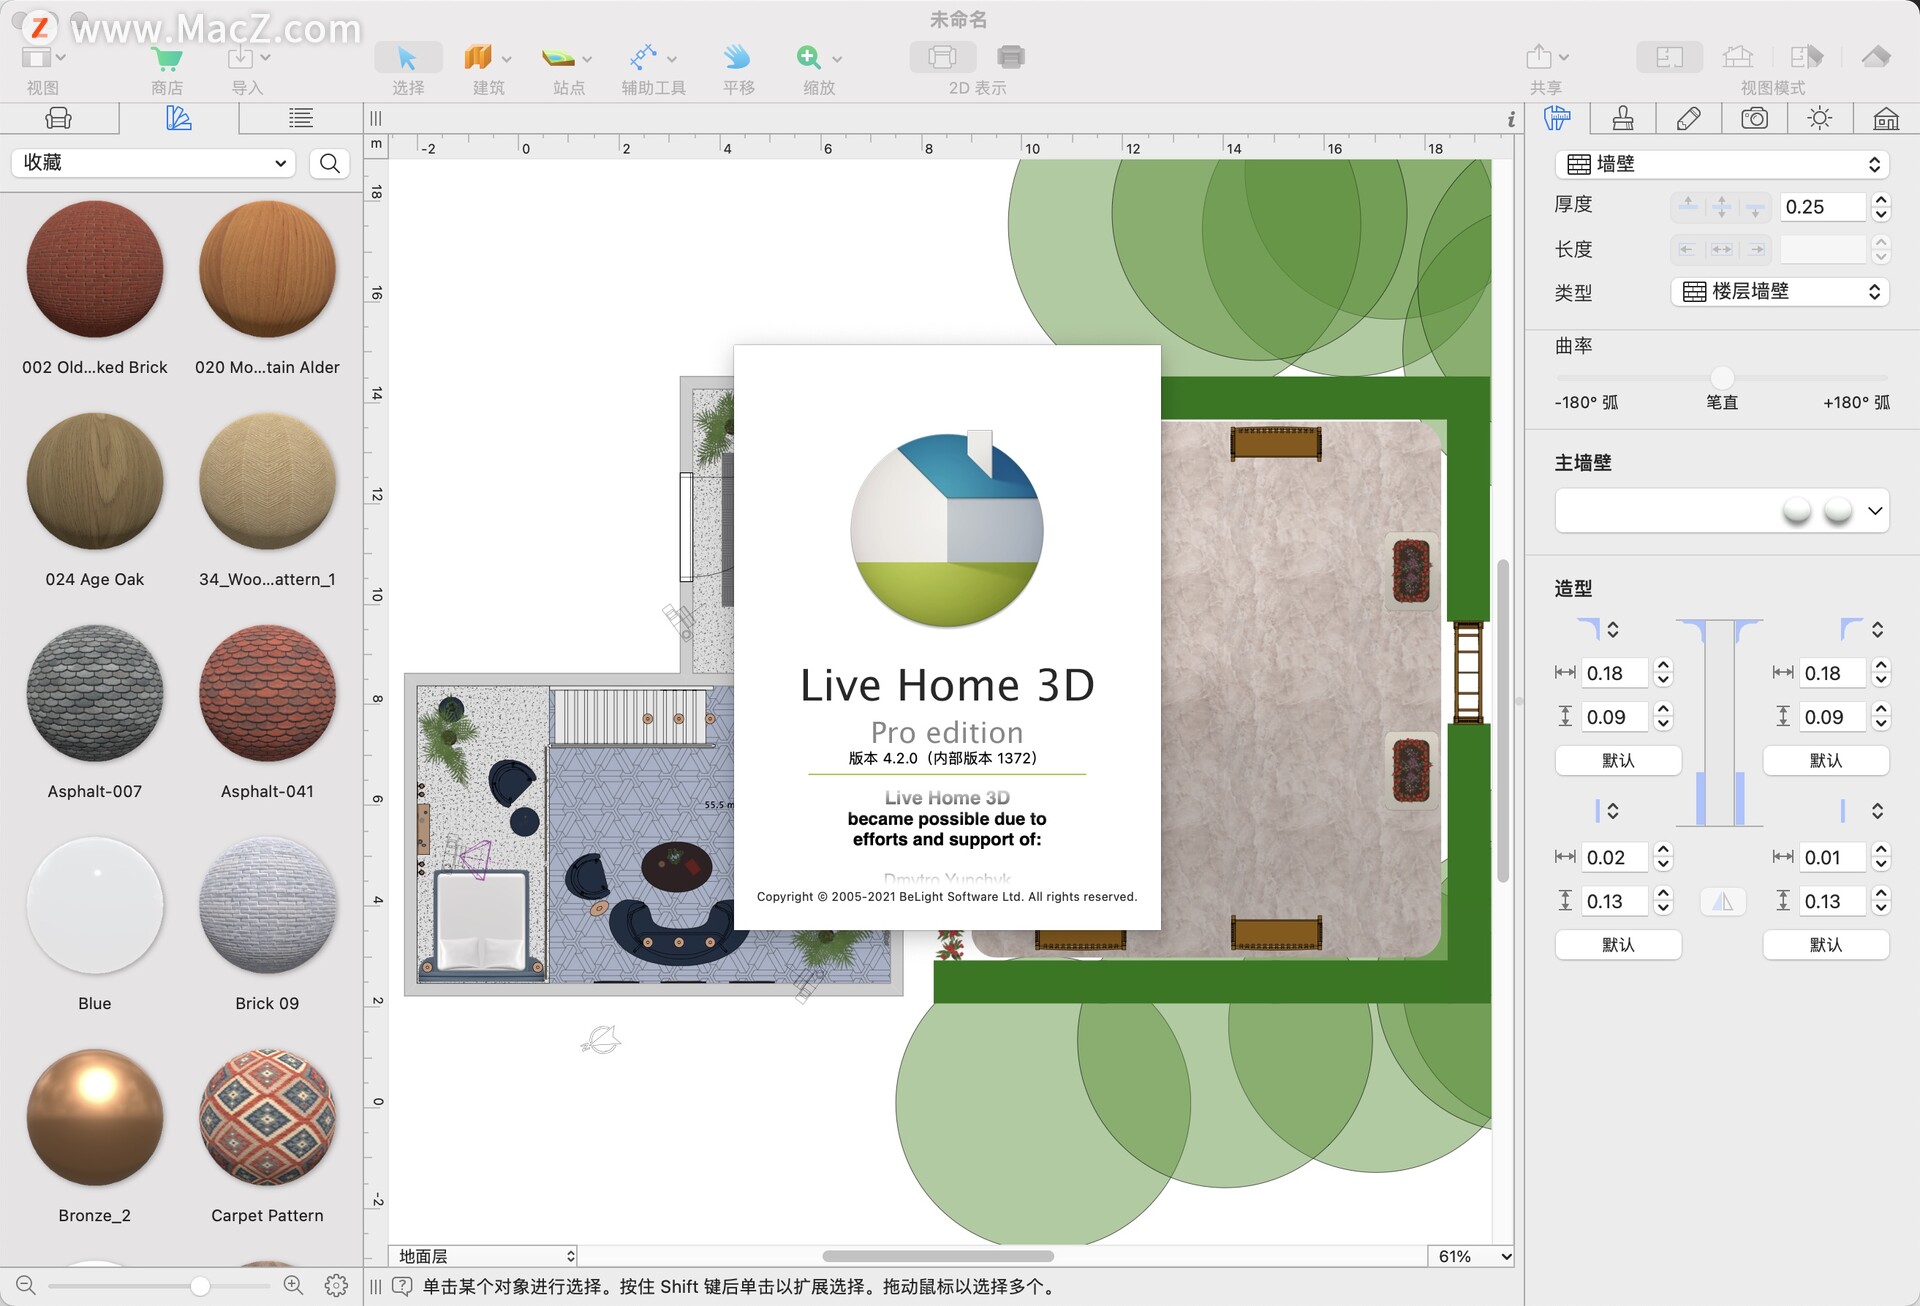This screenshot has height=1306, width=1920.
Task: Open the 2D properties pencil tab
Action: (1689, 118)
